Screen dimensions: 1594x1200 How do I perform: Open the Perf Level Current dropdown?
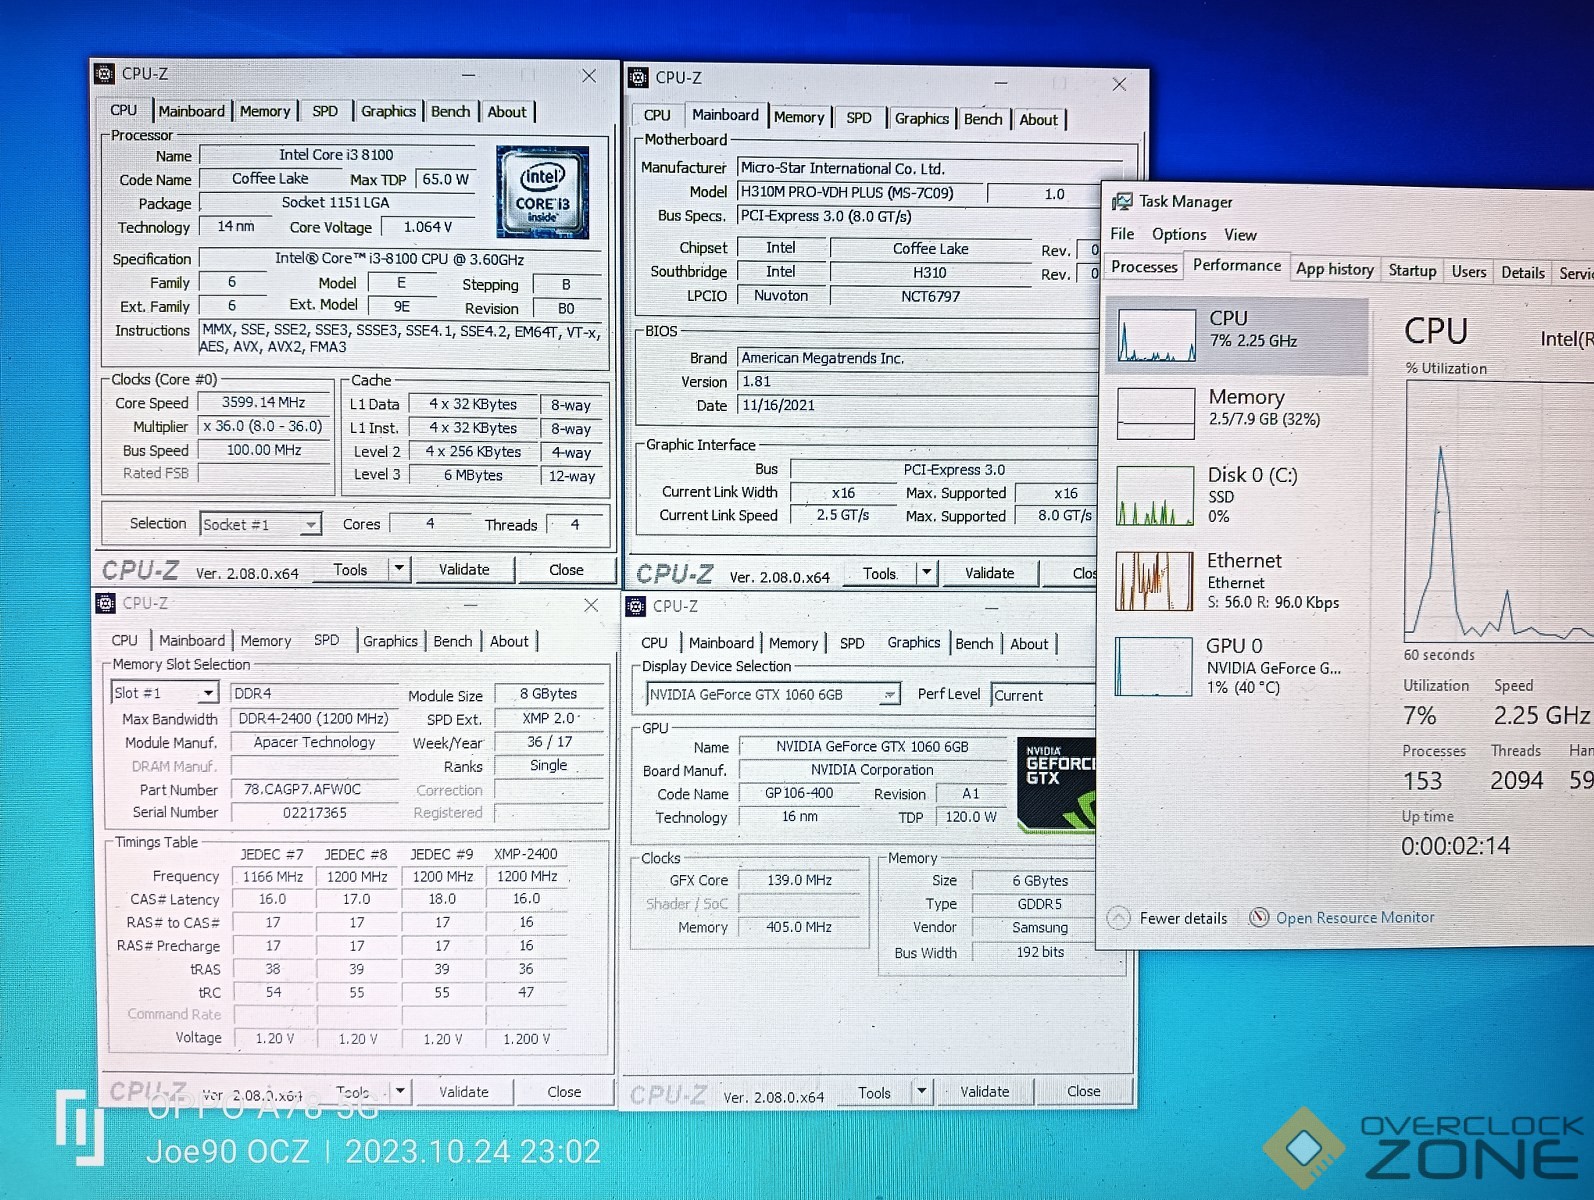click(1043, 695)
